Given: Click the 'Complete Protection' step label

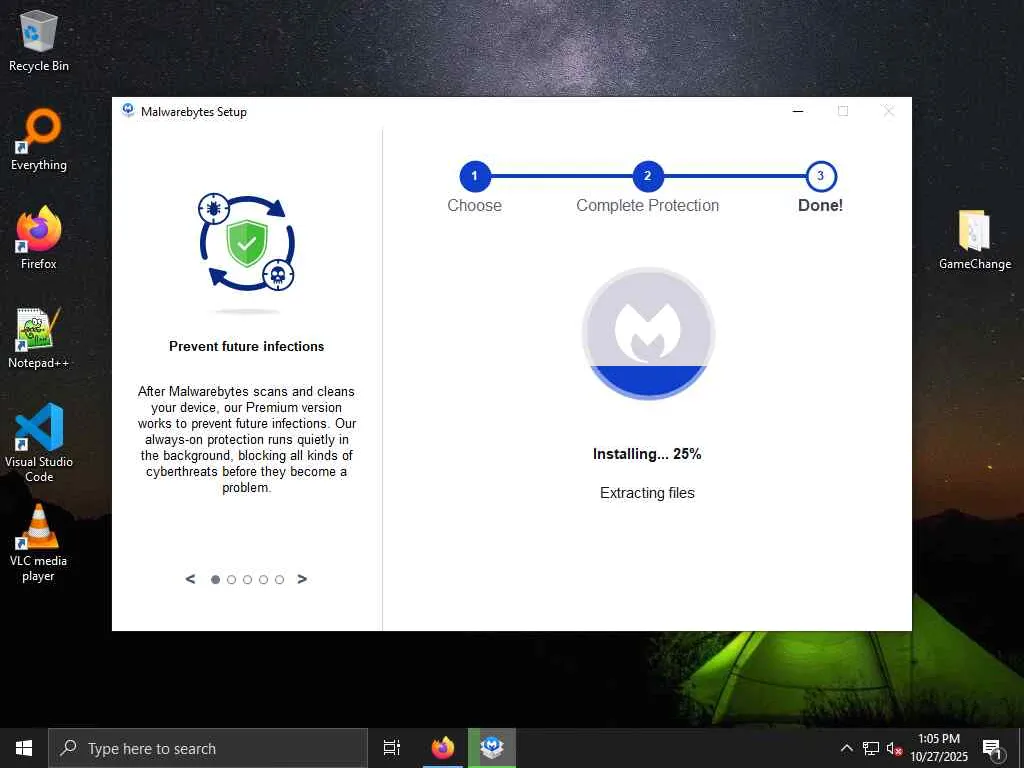Looking at the screenshot, I should click(648, 205).
